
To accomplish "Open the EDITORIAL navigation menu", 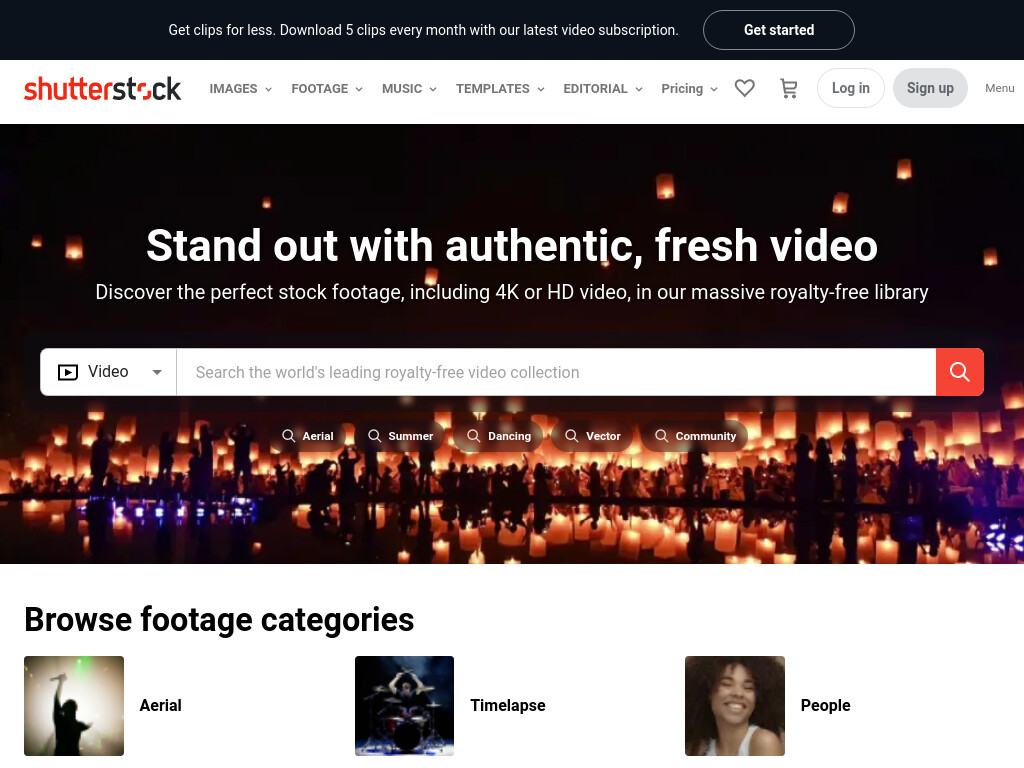I will pyautogui.click(x=603, y=89).
